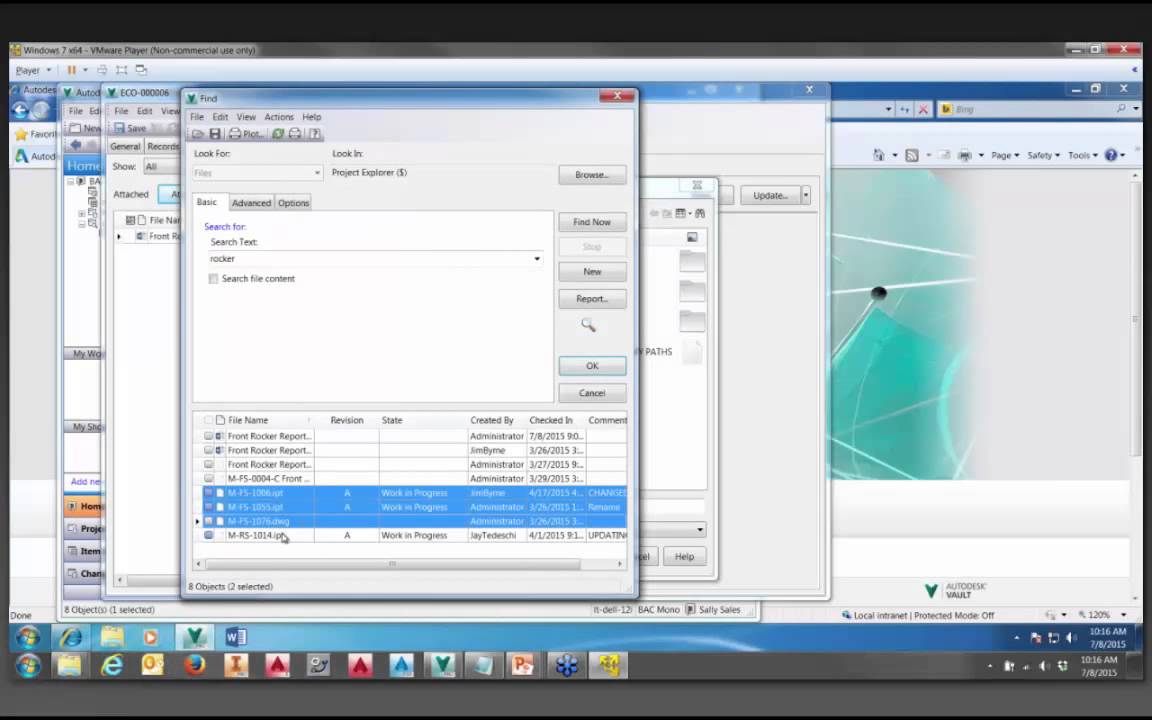Toggle the checkbox for M-FS-1006.ipt row
This screenshot has height=720, width=1152.
(x=209, y=493)
